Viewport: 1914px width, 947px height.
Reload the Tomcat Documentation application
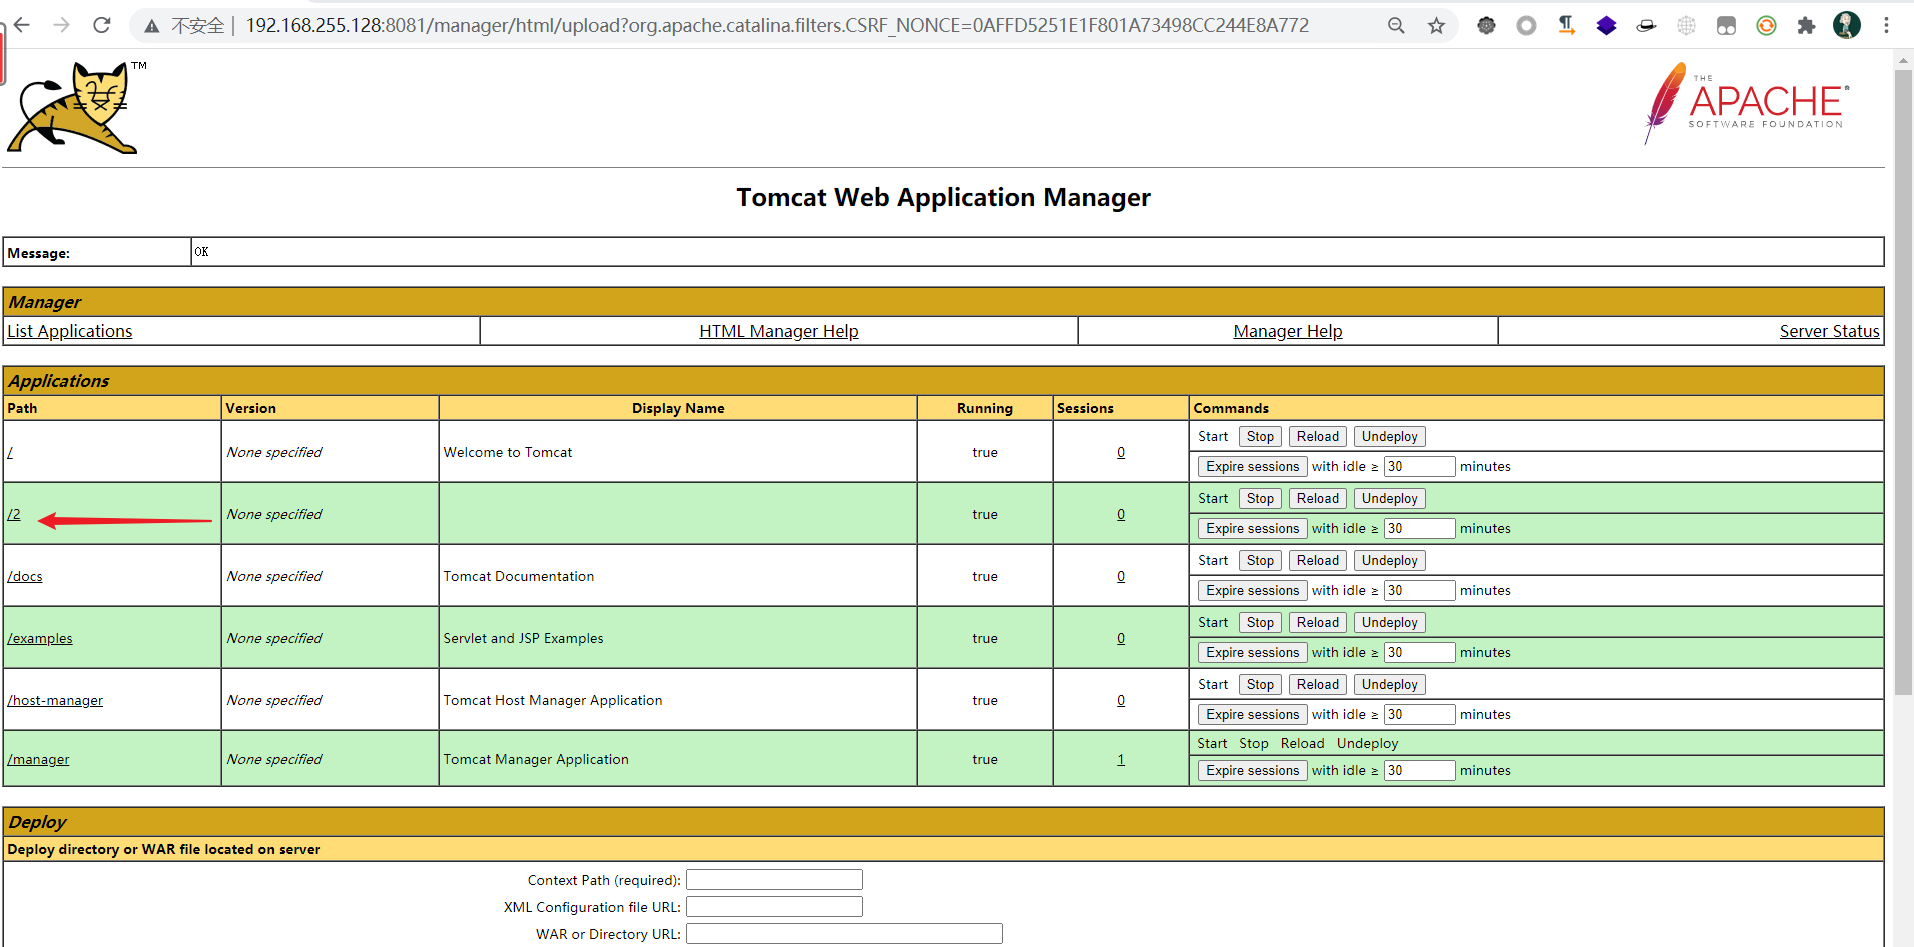coord(1317,560)
